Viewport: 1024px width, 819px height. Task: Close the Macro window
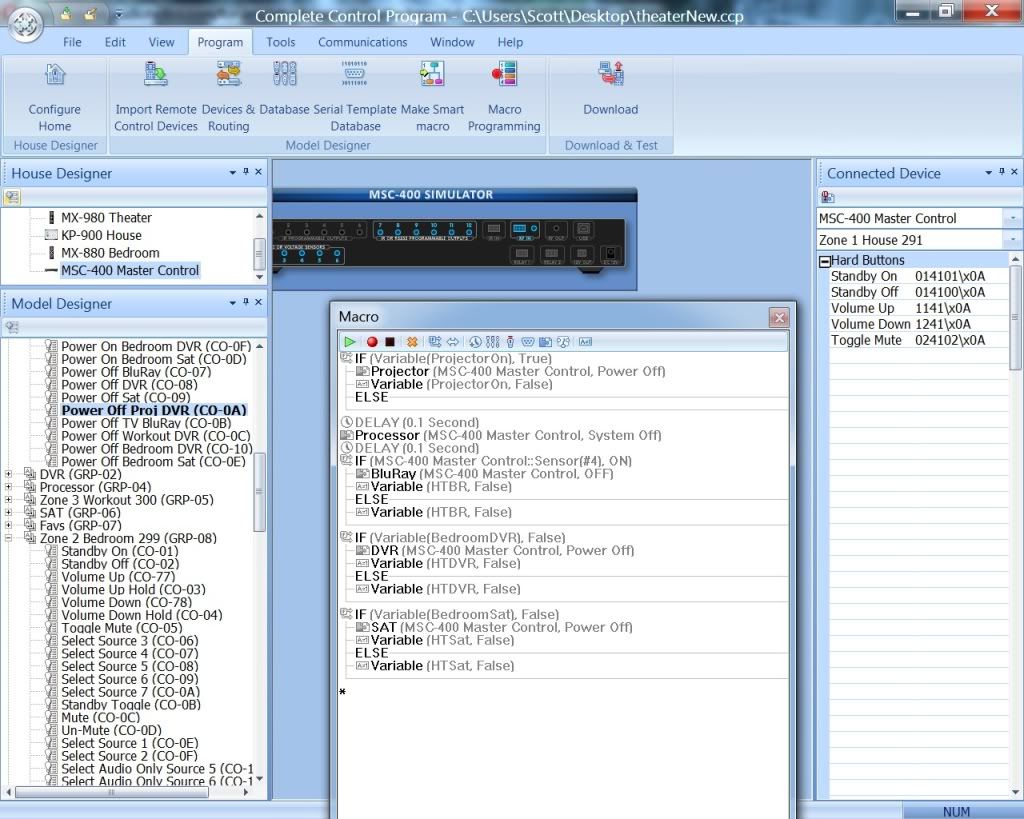coord(778,317)
